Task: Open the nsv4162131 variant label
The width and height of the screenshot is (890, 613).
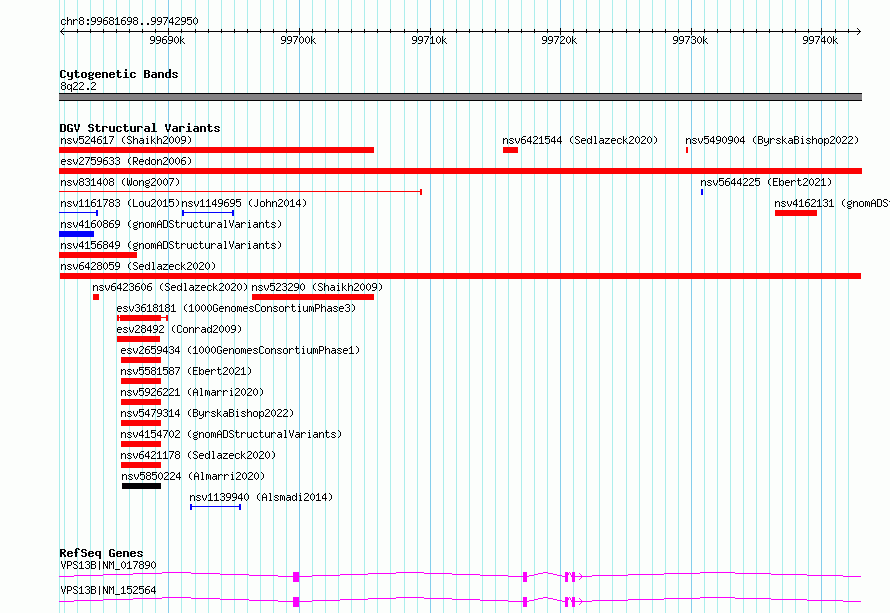Action: coord(832,203)
